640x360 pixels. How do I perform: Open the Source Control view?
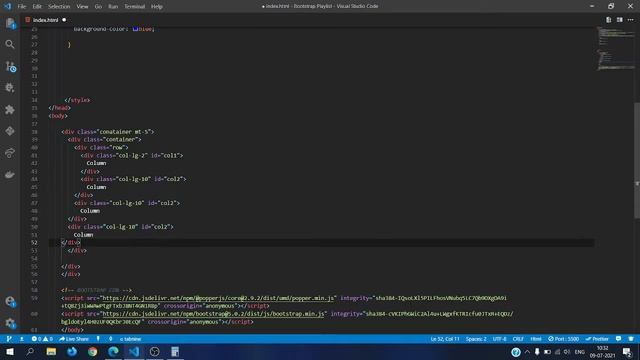pyautogui.click(x=11, y=66)
